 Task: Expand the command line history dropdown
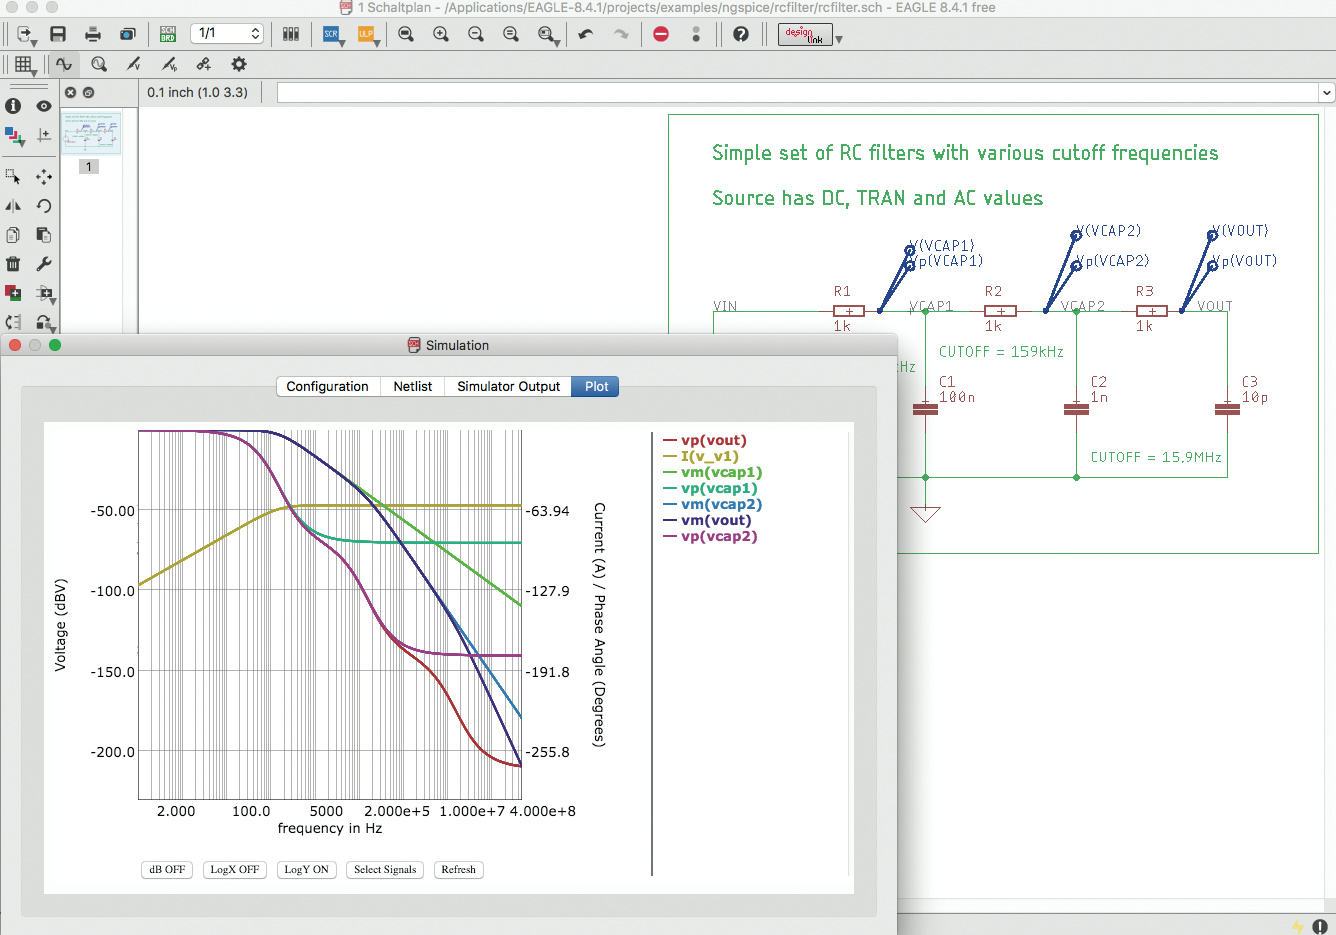(x=1326, y=93)
